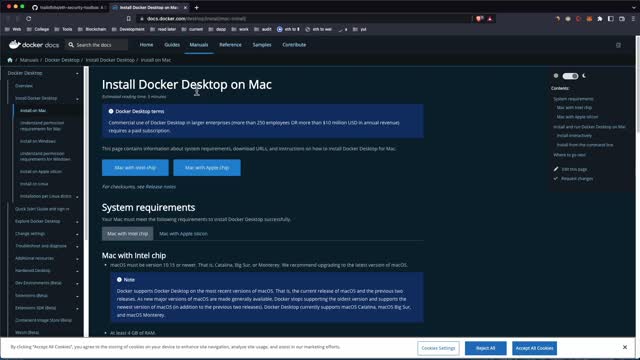Toggle the light/dark theme switch
The image size is (640, 360).
tap(570, 76)
